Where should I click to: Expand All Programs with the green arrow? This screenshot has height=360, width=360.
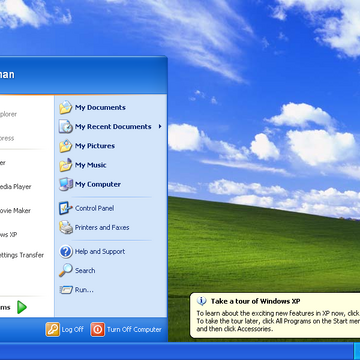pyautogui.click(x=22, y=307)
